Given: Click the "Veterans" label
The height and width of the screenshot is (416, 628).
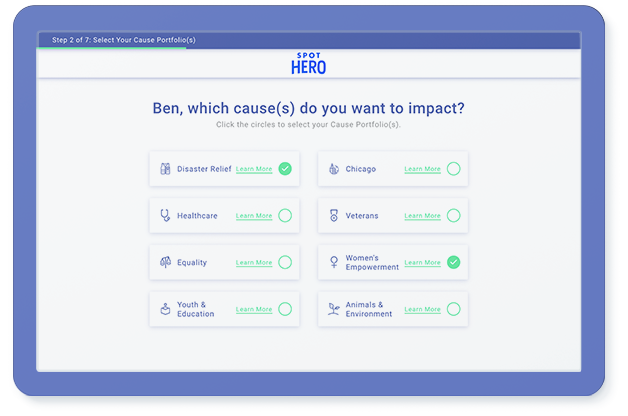Looking at the screenshot, I should 362,216.
